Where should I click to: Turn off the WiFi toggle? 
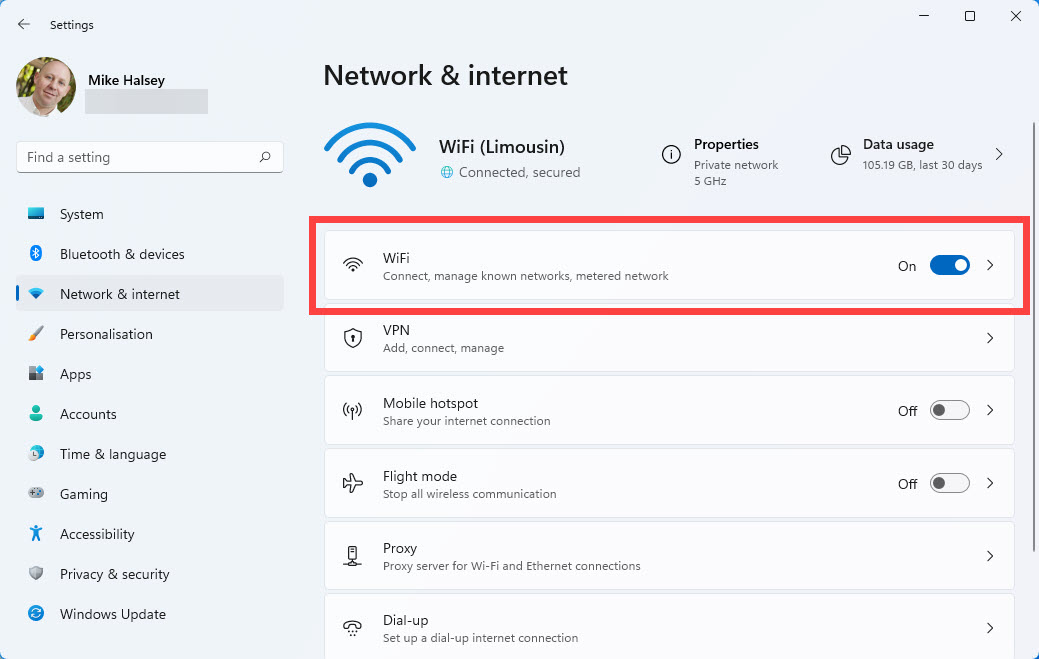949,265
